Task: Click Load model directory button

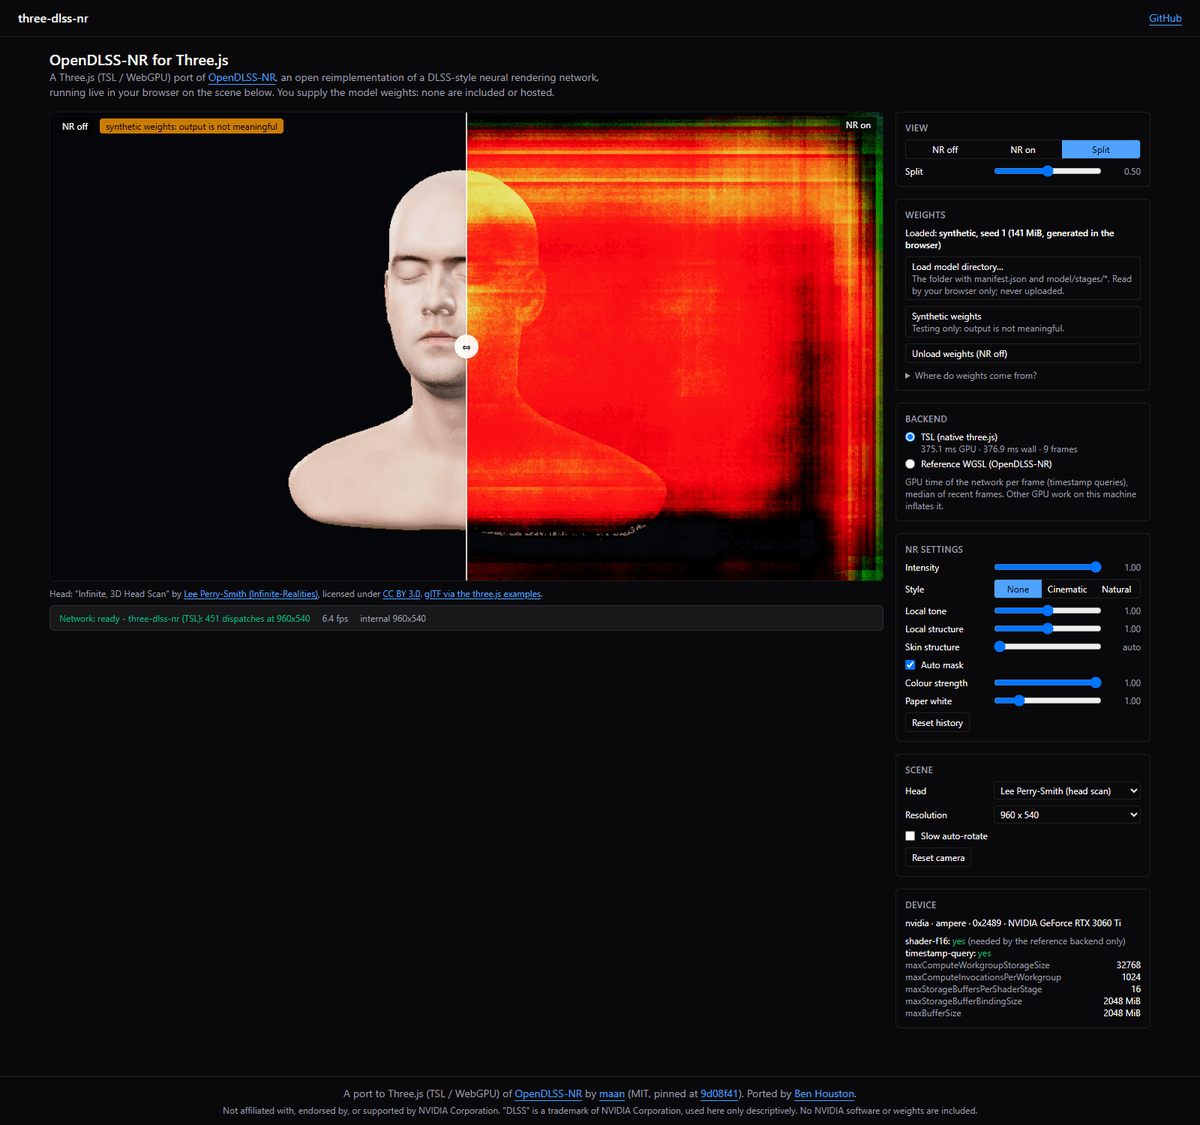Action: click(1023, 279)
